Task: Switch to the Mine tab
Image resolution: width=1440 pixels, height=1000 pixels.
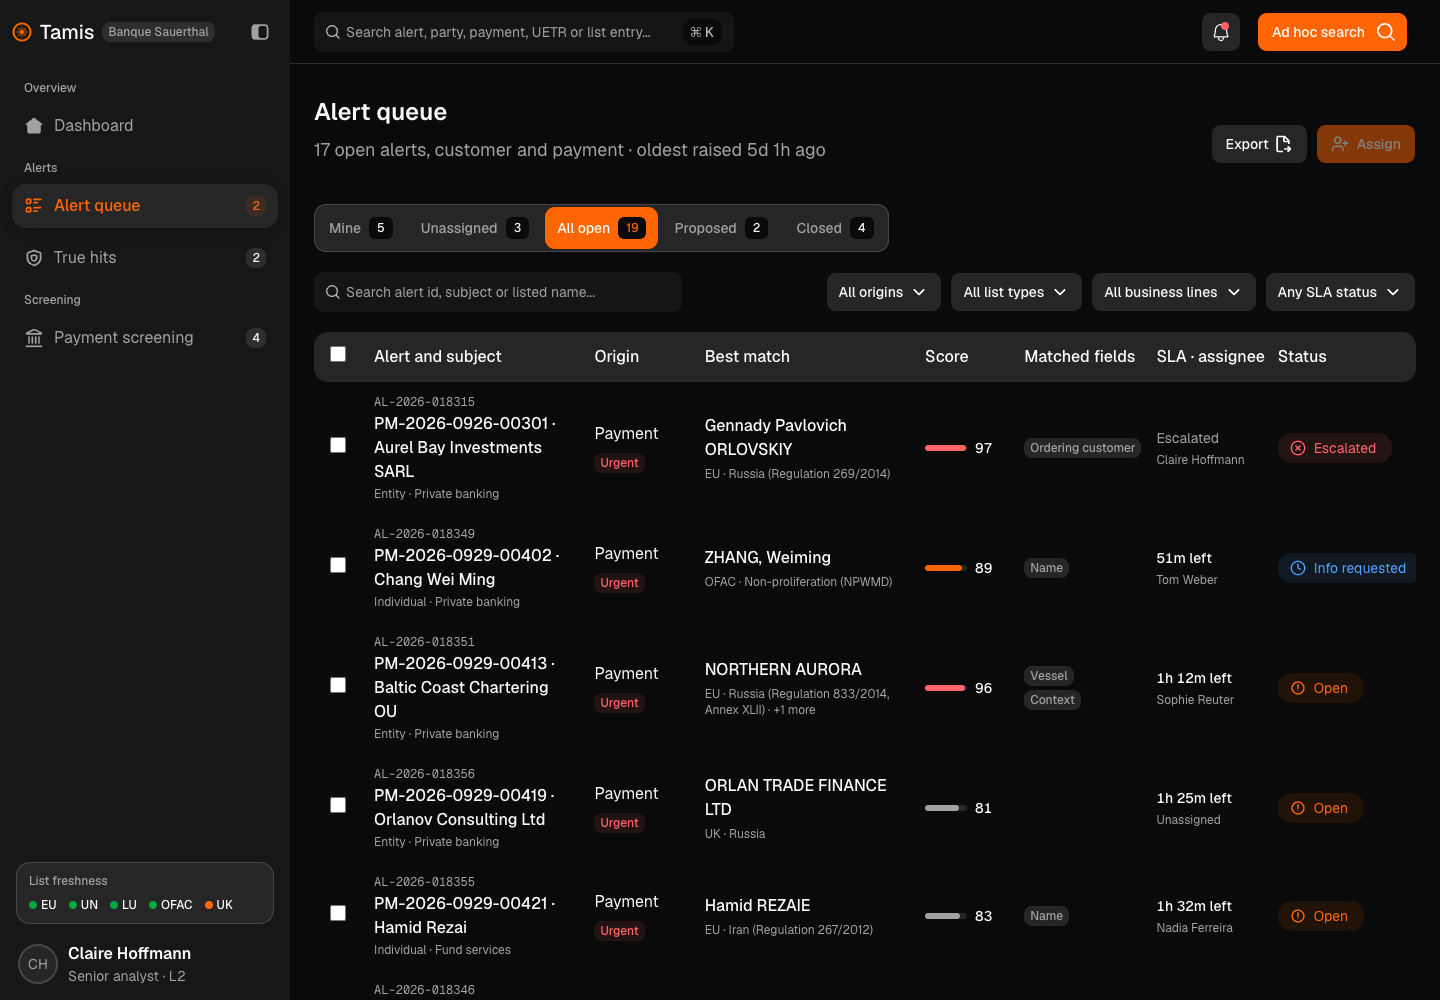Action: coord(360,228)
